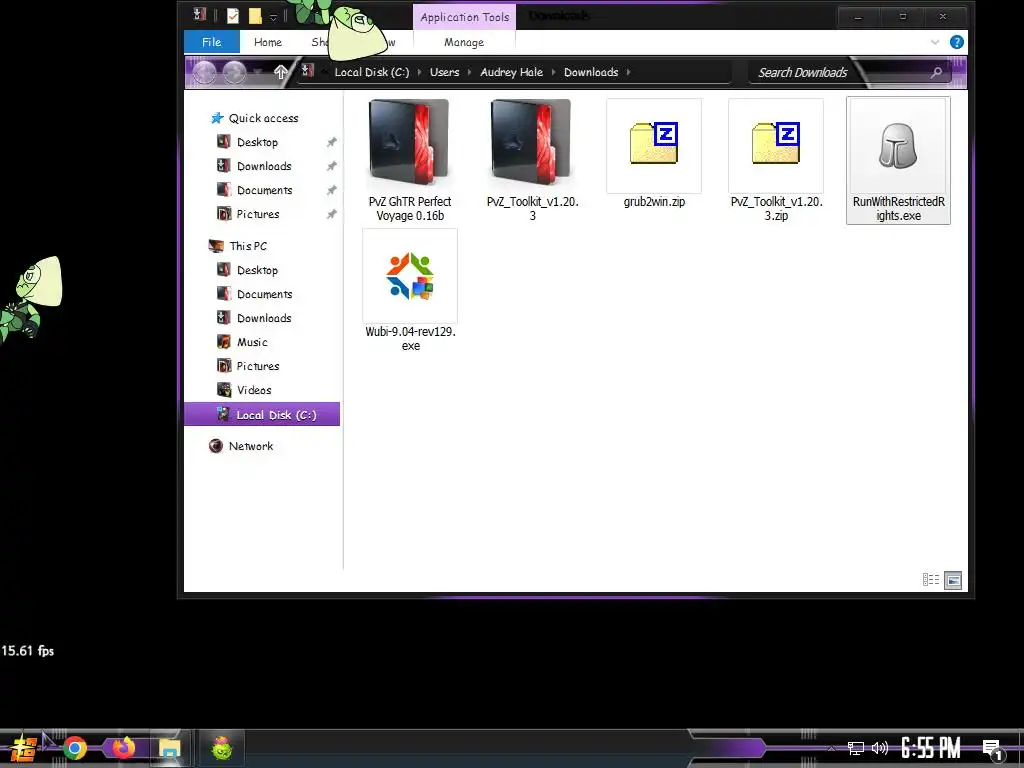Click Users in the address breadcrumb

[x=444, y=72]
